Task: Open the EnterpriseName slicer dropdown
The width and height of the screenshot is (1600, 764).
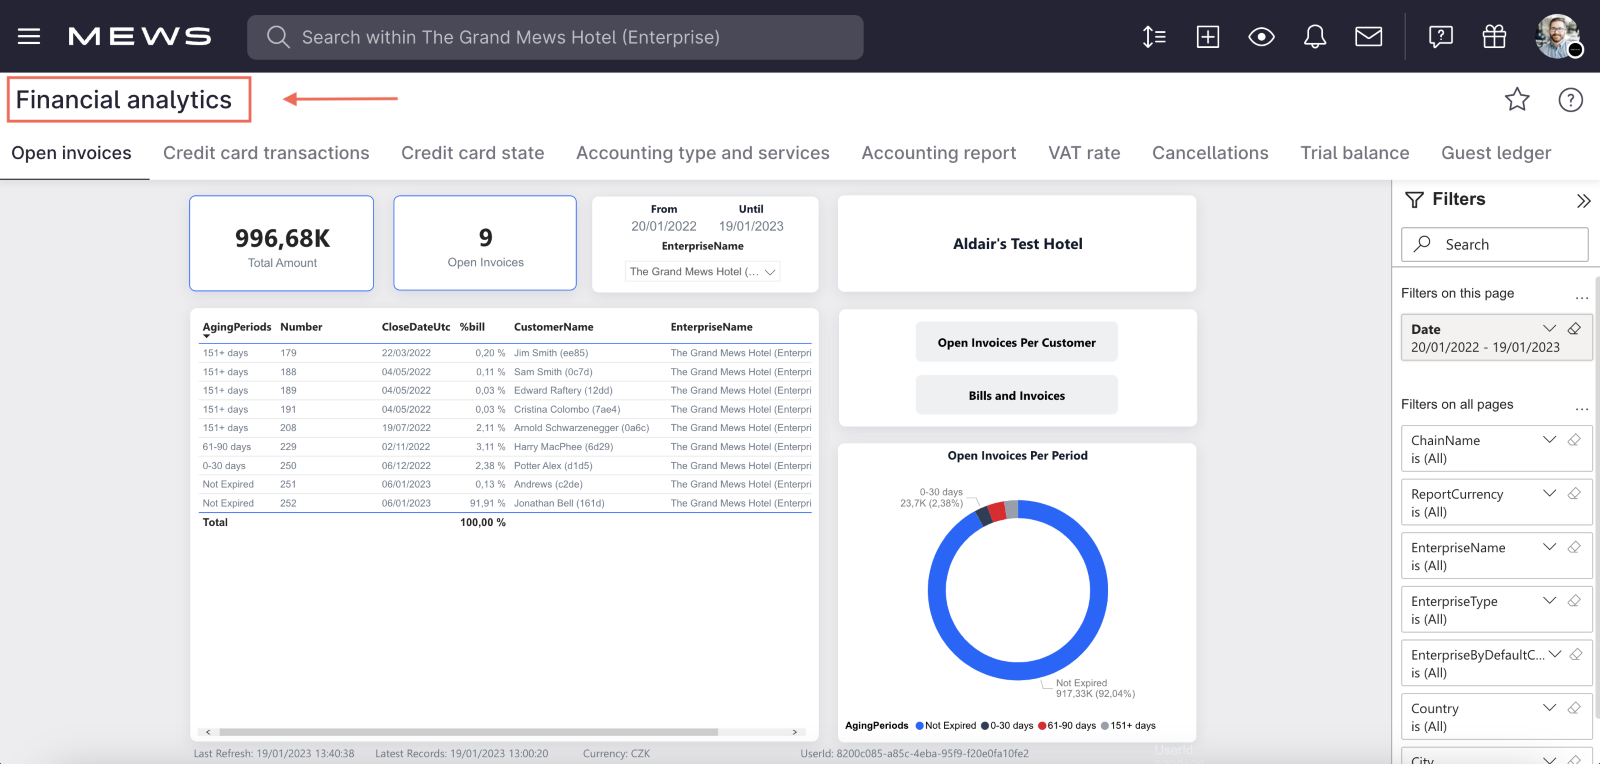Action: pyautogui.click(x=703, y=272)
